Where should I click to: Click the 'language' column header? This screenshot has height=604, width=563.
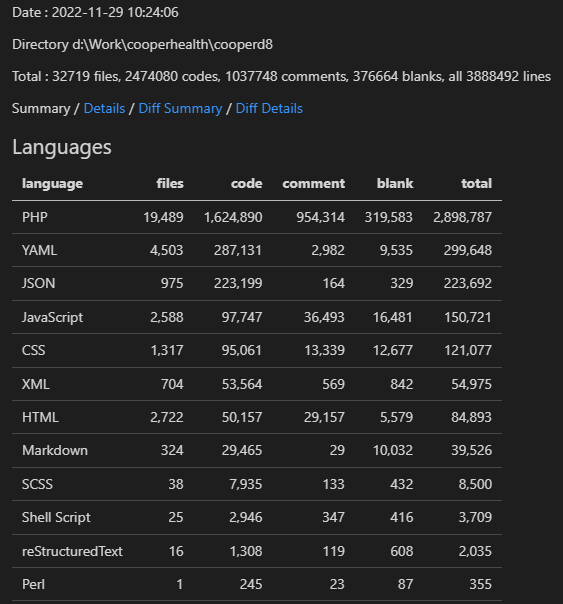[52, 184]
